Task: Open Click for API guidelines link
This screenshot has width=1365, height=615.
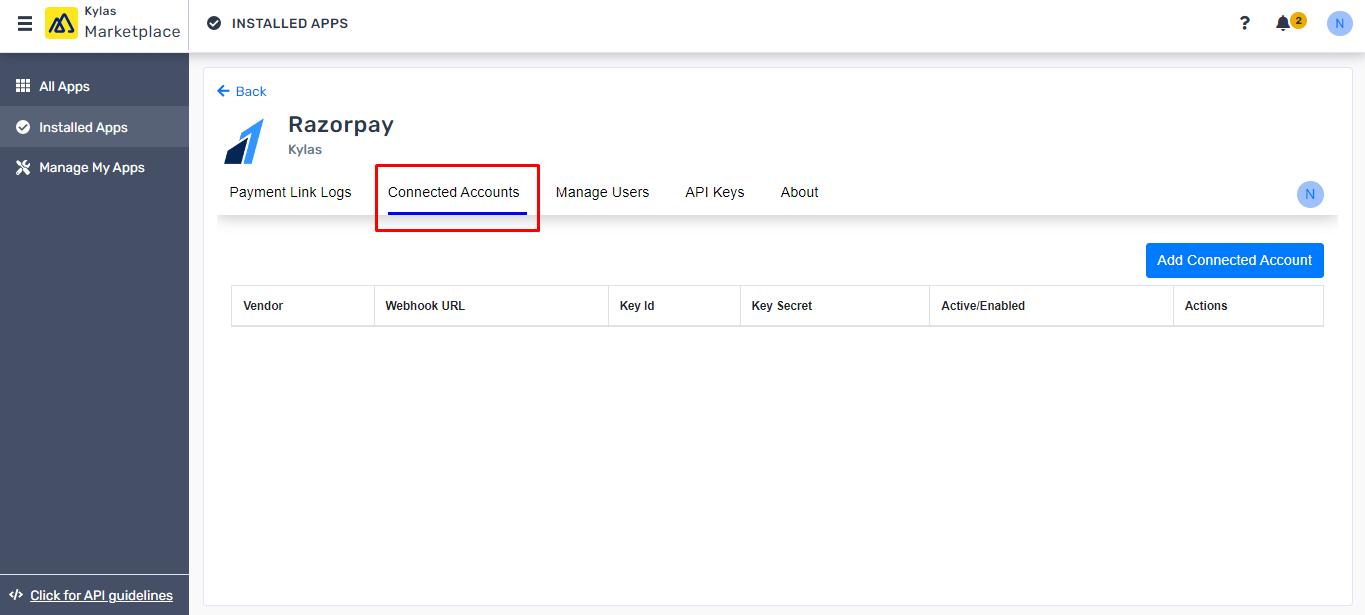Action: (101, 595)
